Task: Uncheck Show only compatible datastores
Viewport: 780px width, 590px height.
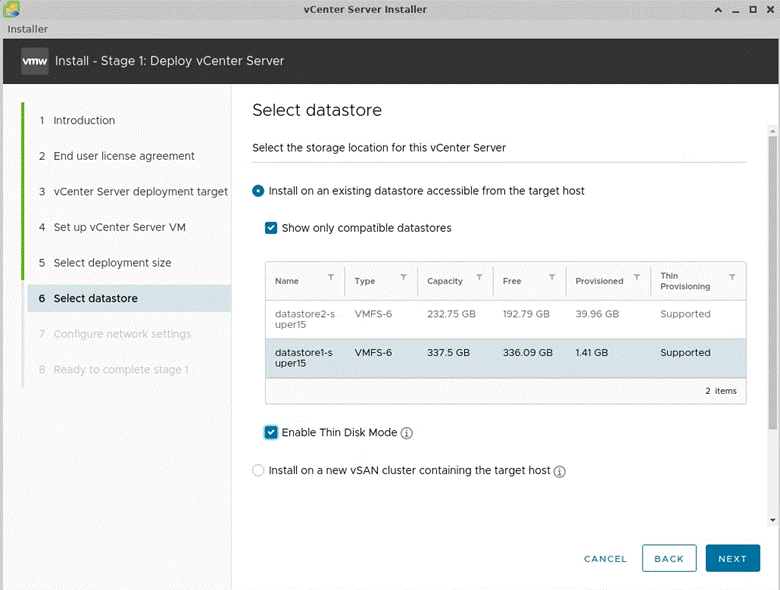Action: point(271,228)
